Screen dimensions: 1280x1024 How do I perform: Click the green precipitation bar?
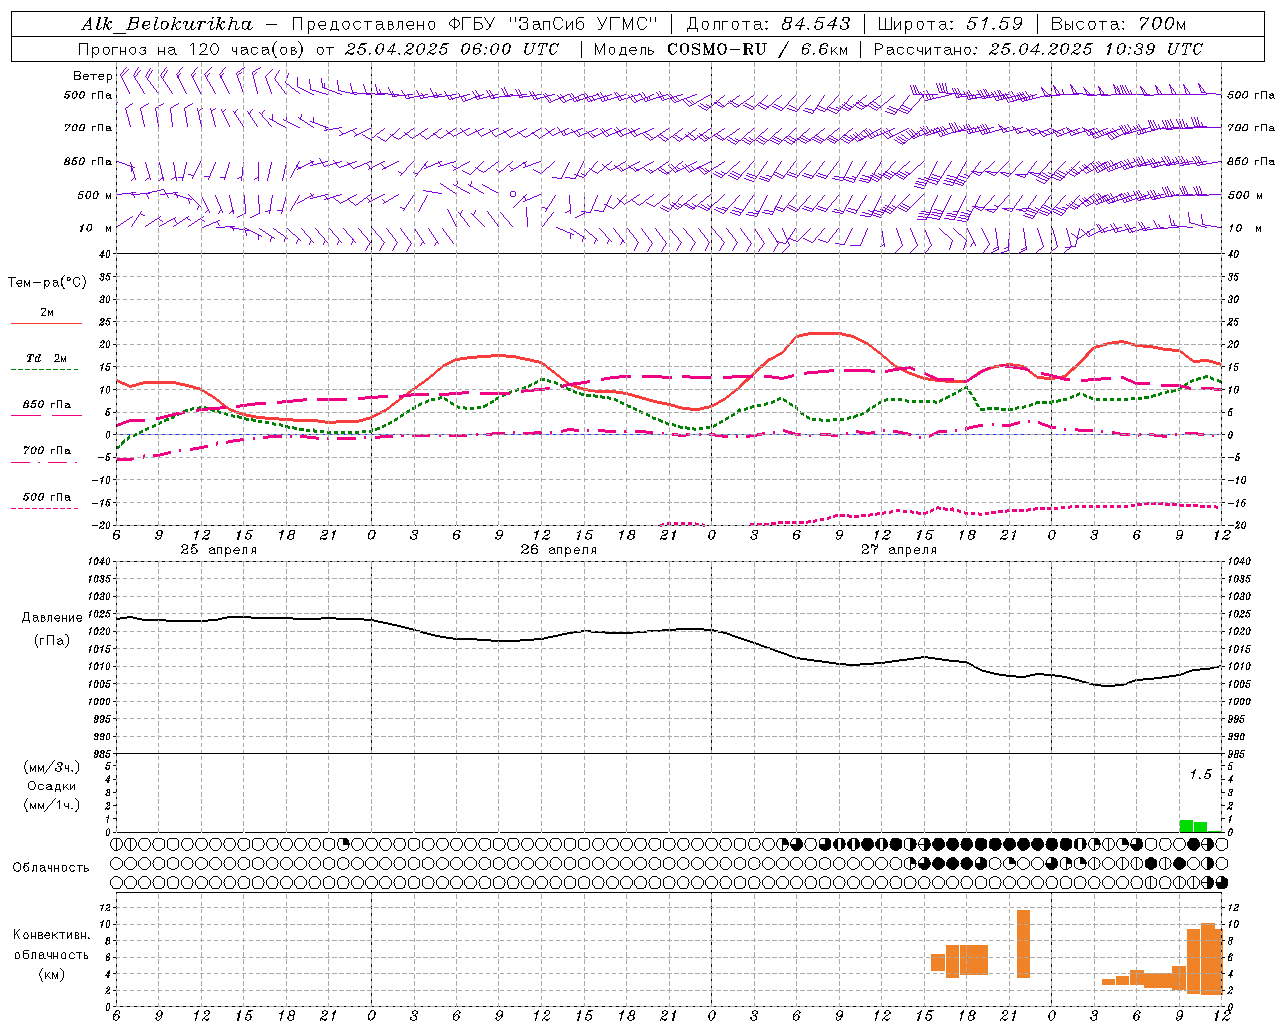(x=1193, y=826)
